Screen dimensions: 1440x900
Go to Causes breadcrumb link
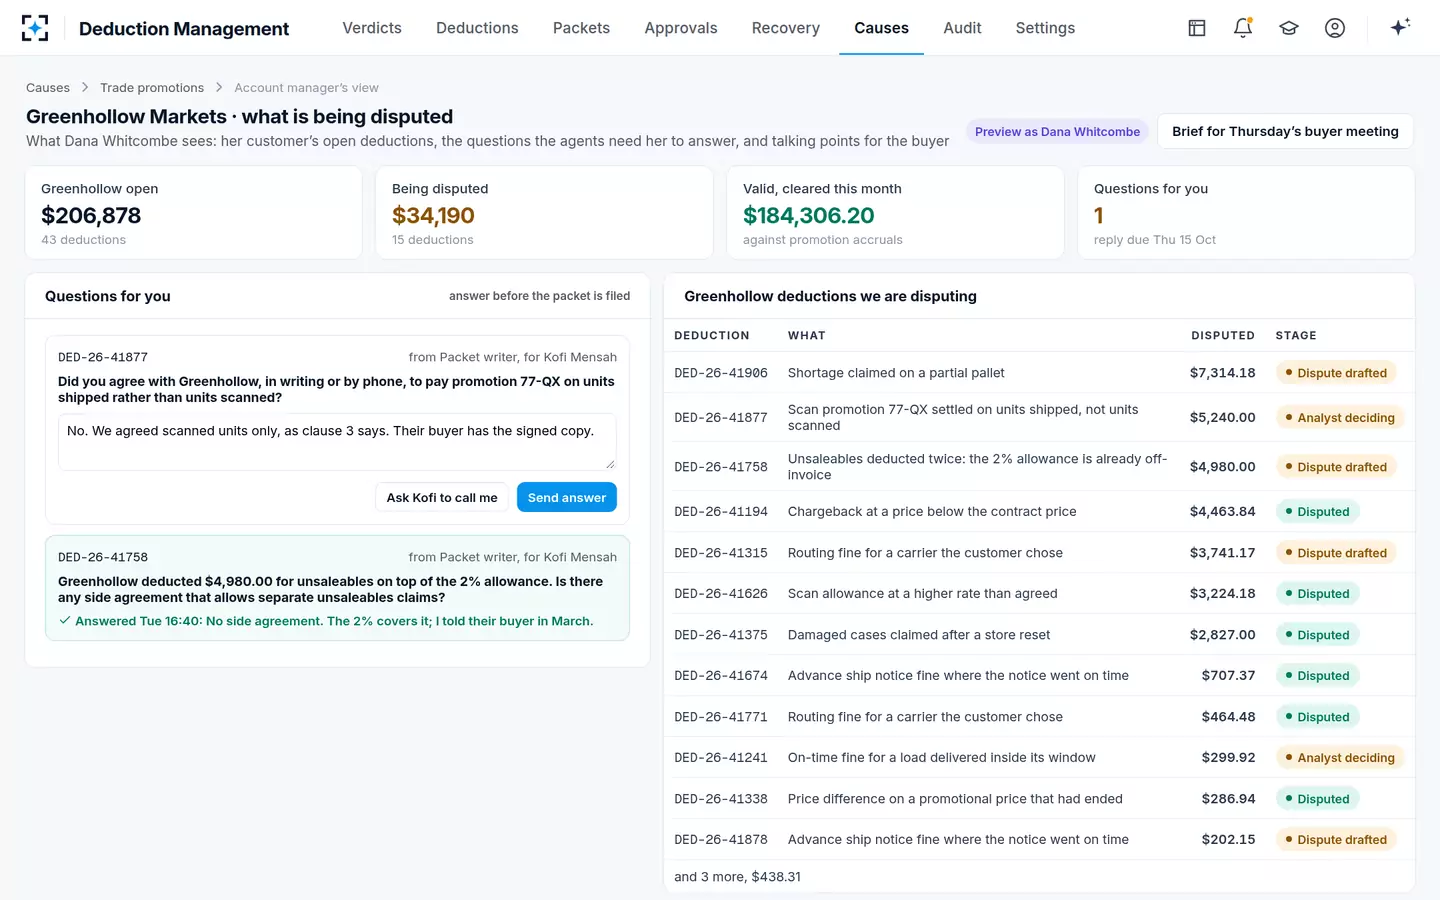coord(48,88)
